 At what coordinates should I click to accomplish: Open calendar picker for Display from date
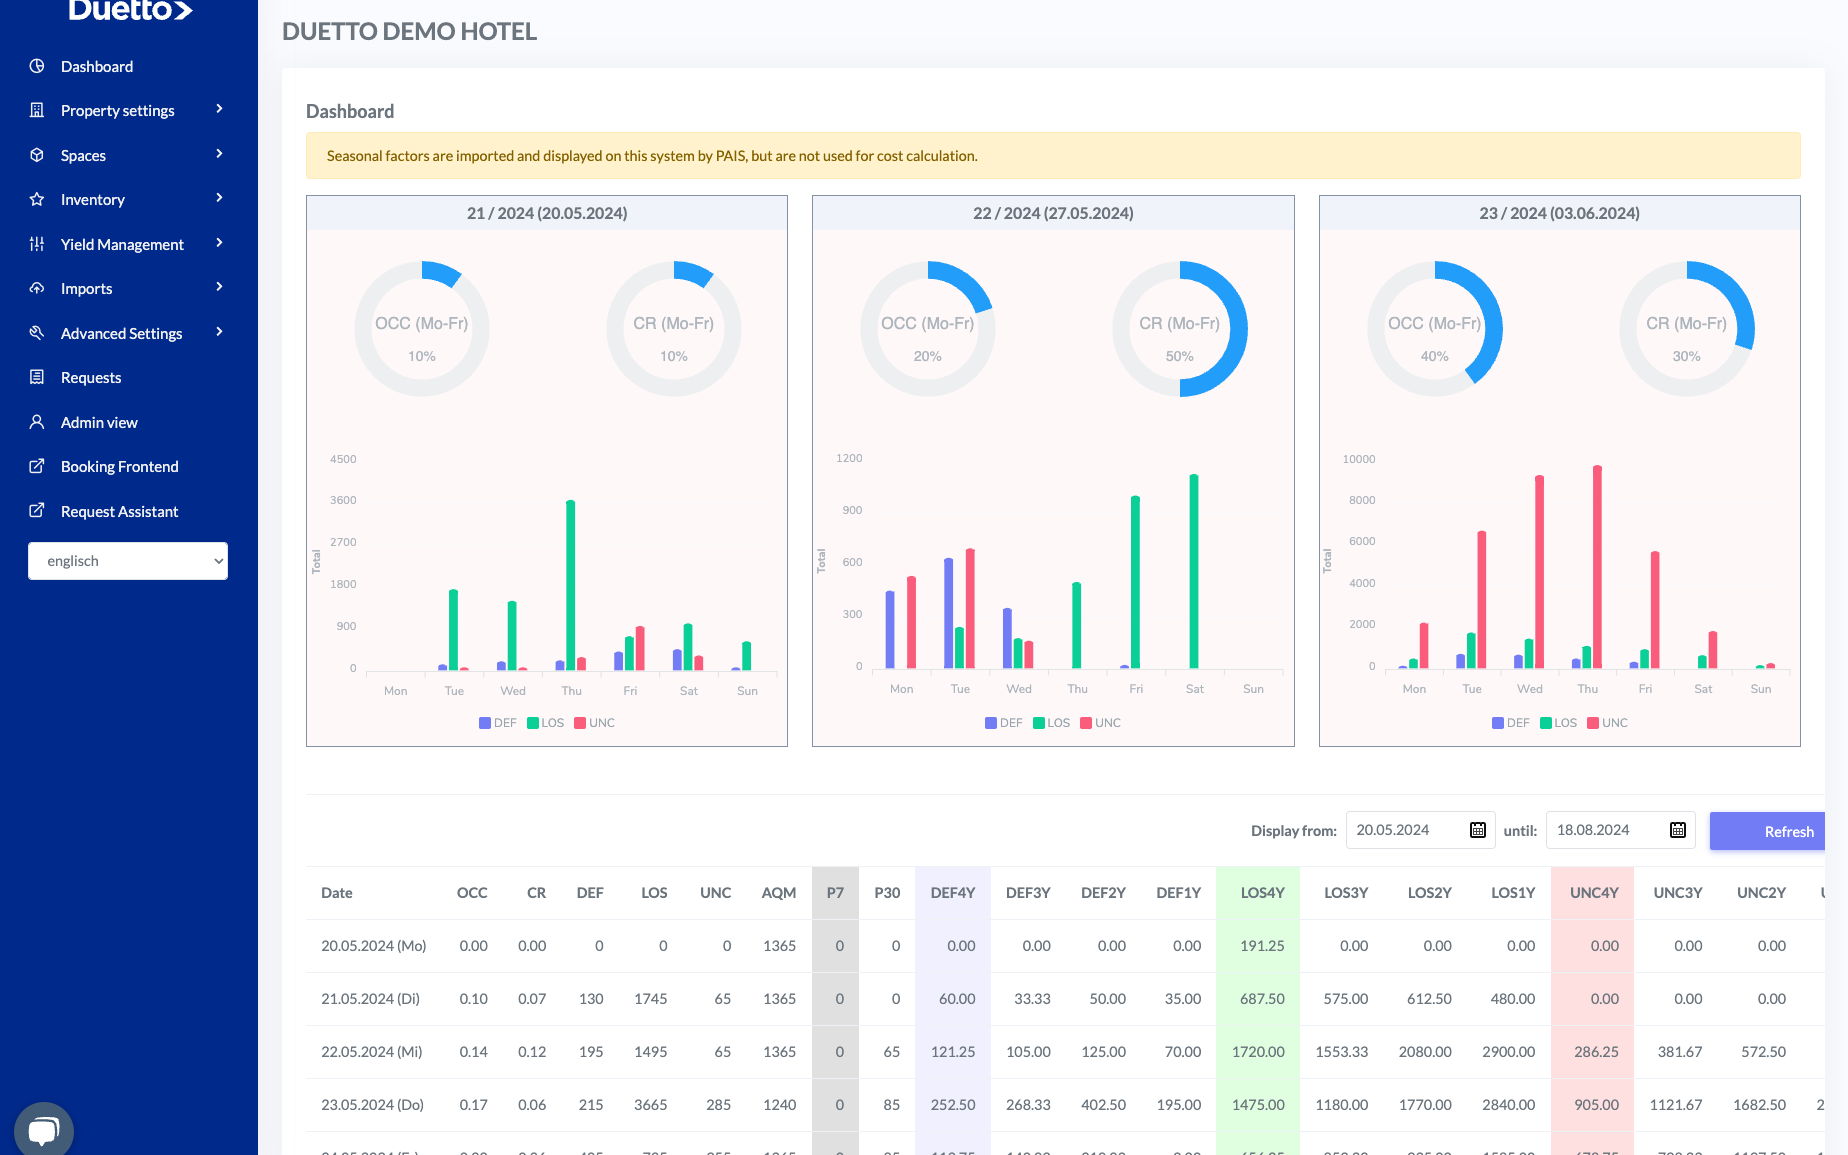tap(1477, 830)
